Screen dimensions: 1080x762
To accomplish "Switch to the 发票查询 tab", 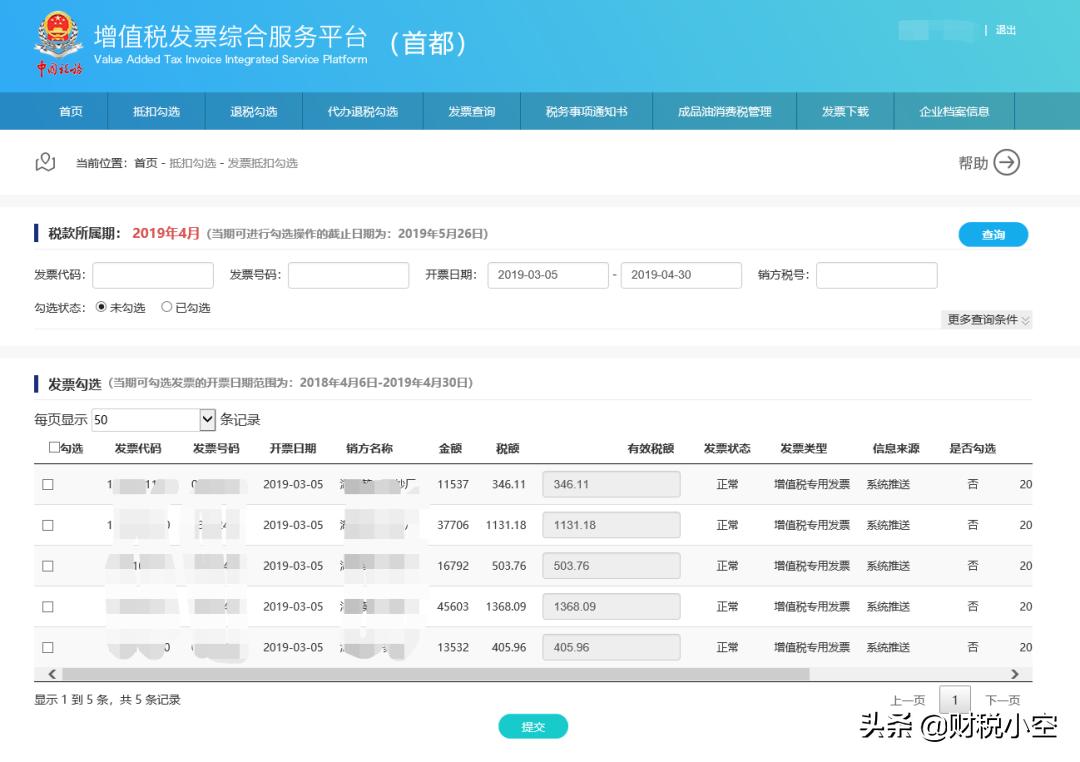I will click(471, 111).
